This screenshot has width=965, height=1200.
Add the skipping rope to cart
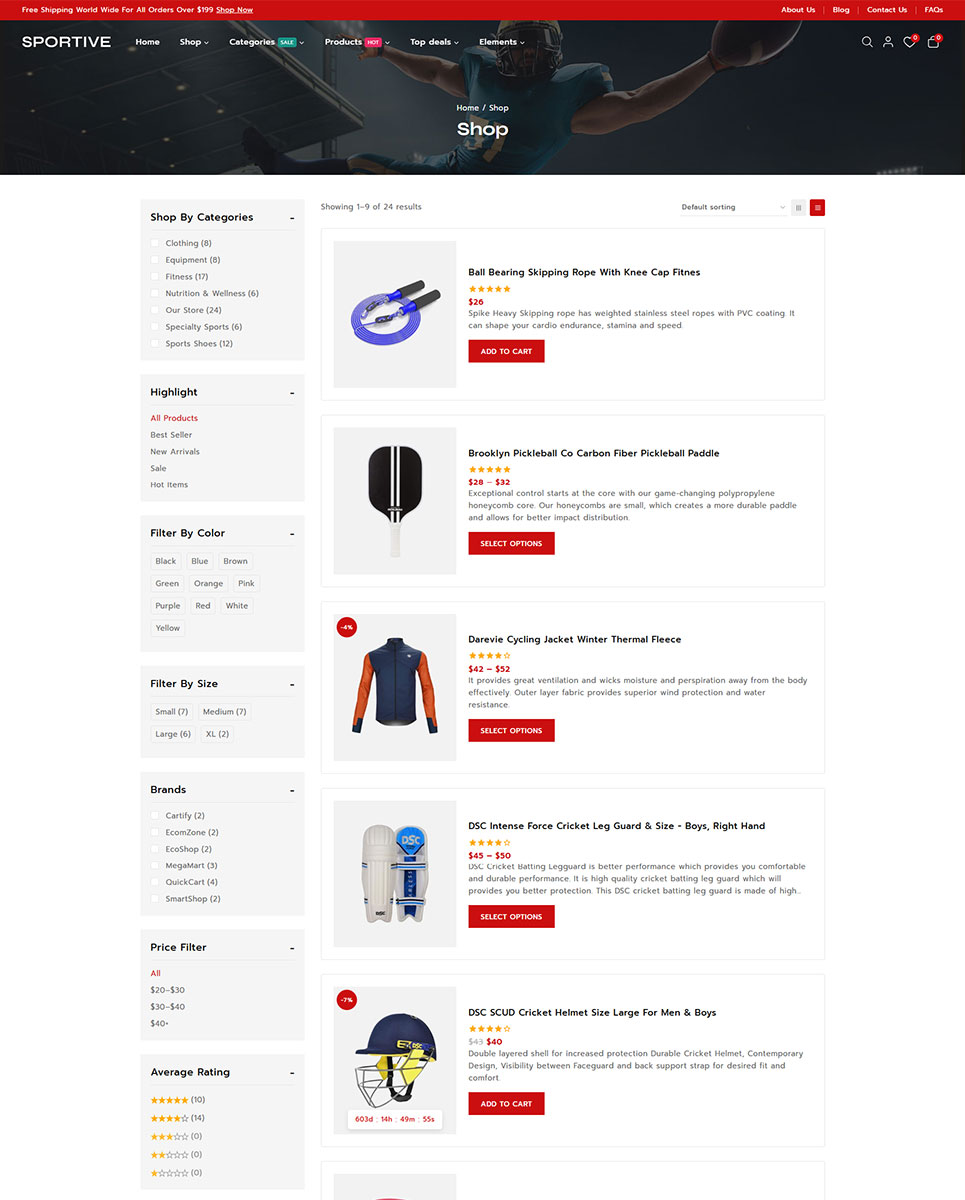[506, 351]
